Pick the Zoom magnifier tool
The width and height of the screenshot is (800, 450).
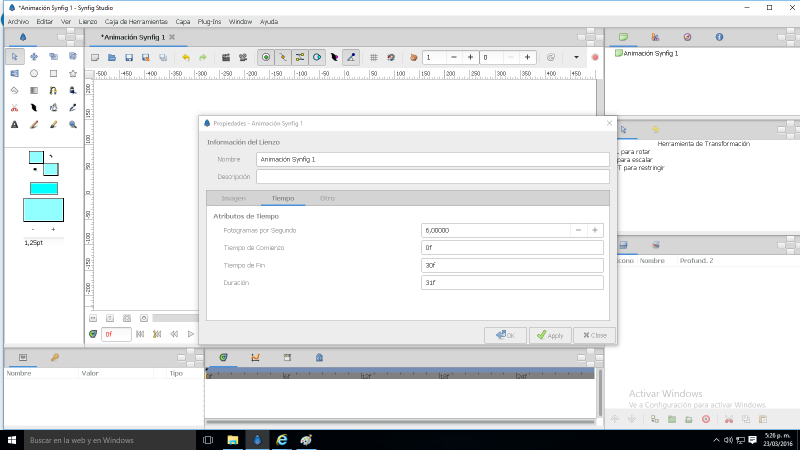(73, 125)
